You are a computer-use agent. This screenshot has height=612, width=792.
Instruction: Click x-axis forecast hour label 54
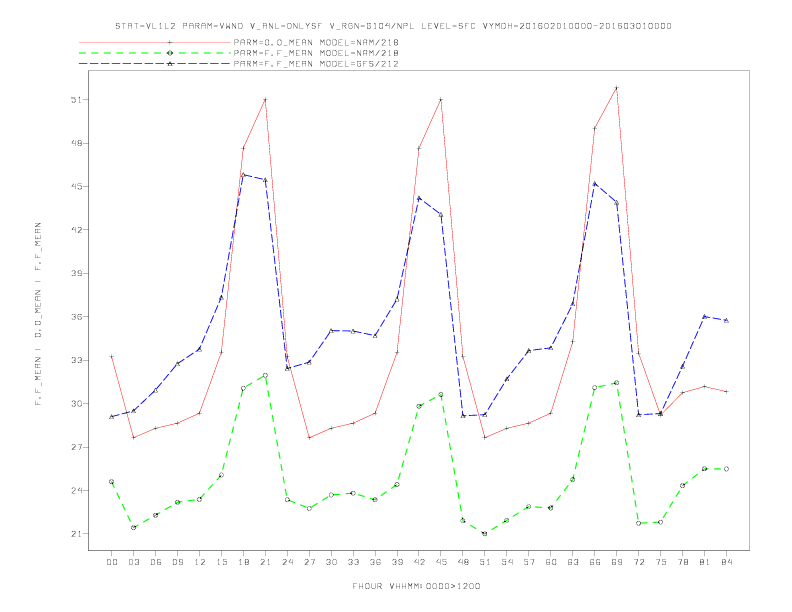click(507, 562)
